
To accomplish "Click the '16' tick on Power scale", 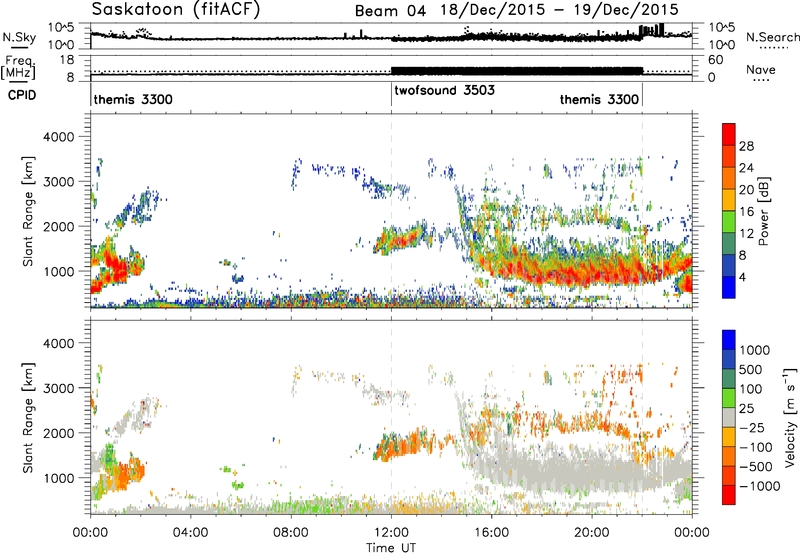I will (x=746, y=212).
